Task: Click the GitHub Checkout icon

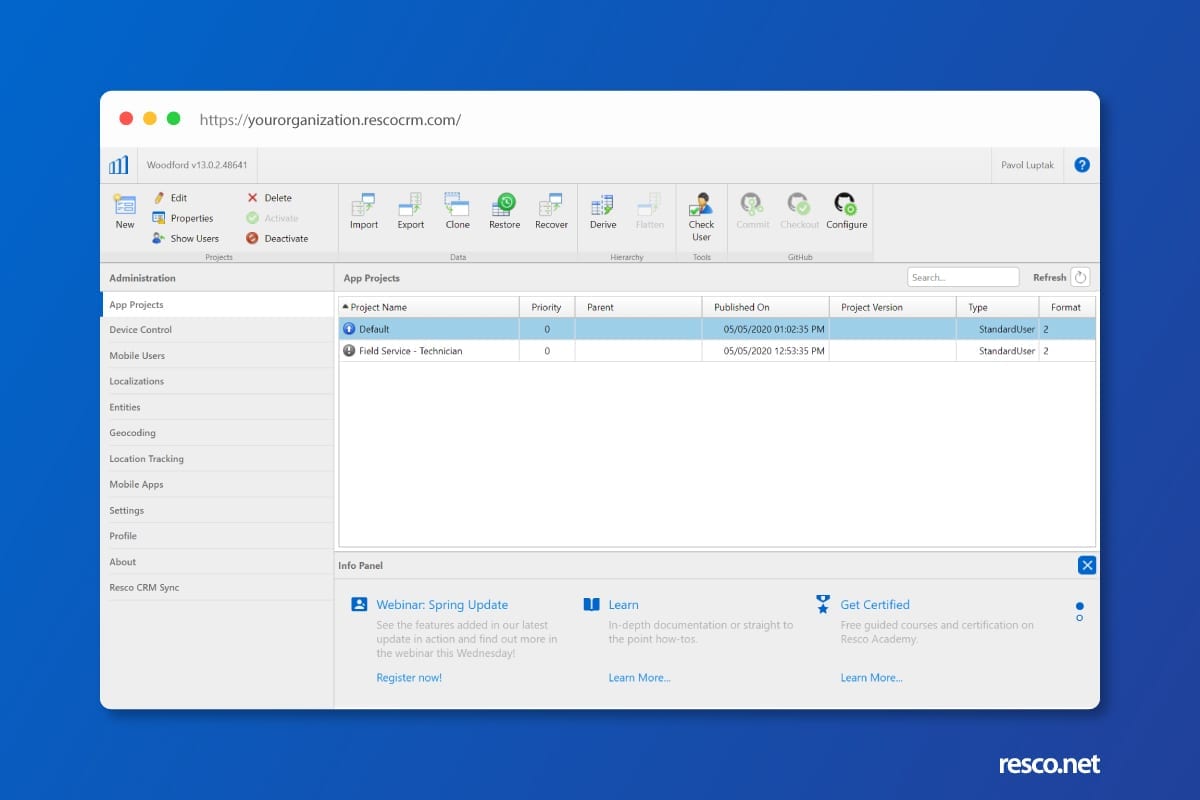Action: (x=799, y=205)
